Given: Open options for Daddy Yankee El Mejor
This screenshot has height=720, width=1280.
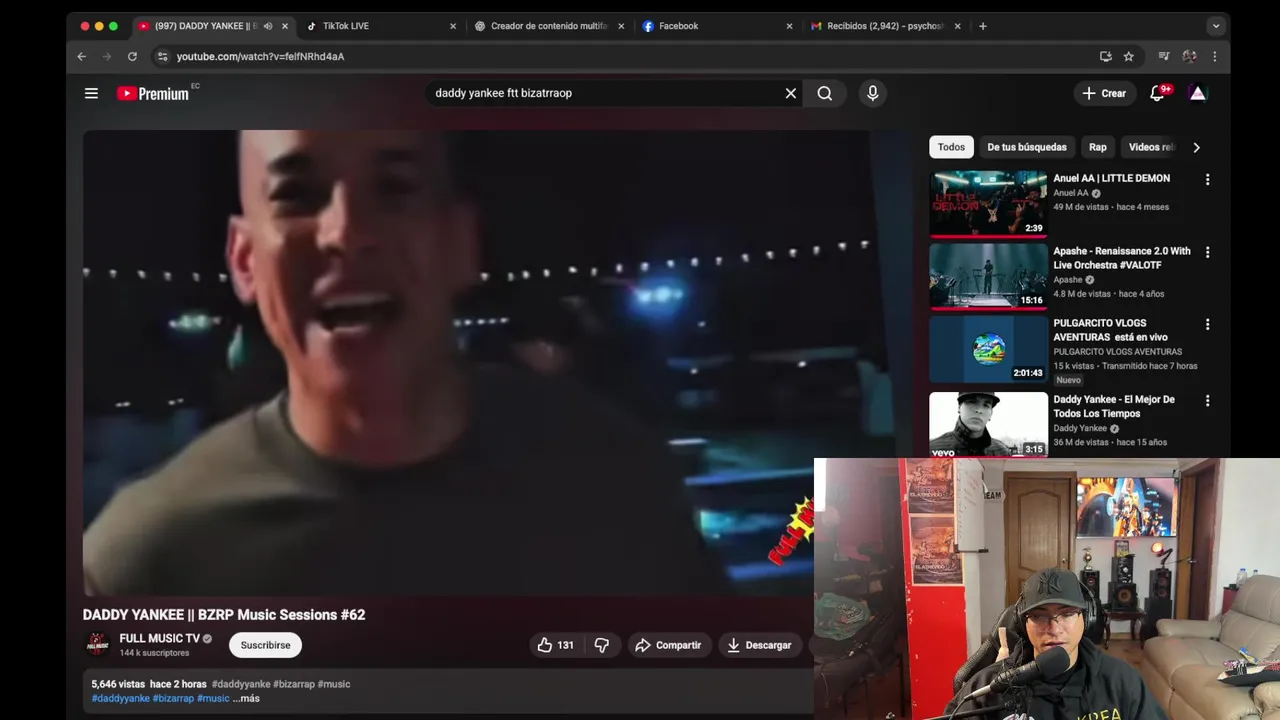Looking at the screenshot, I should point(1207,401).
